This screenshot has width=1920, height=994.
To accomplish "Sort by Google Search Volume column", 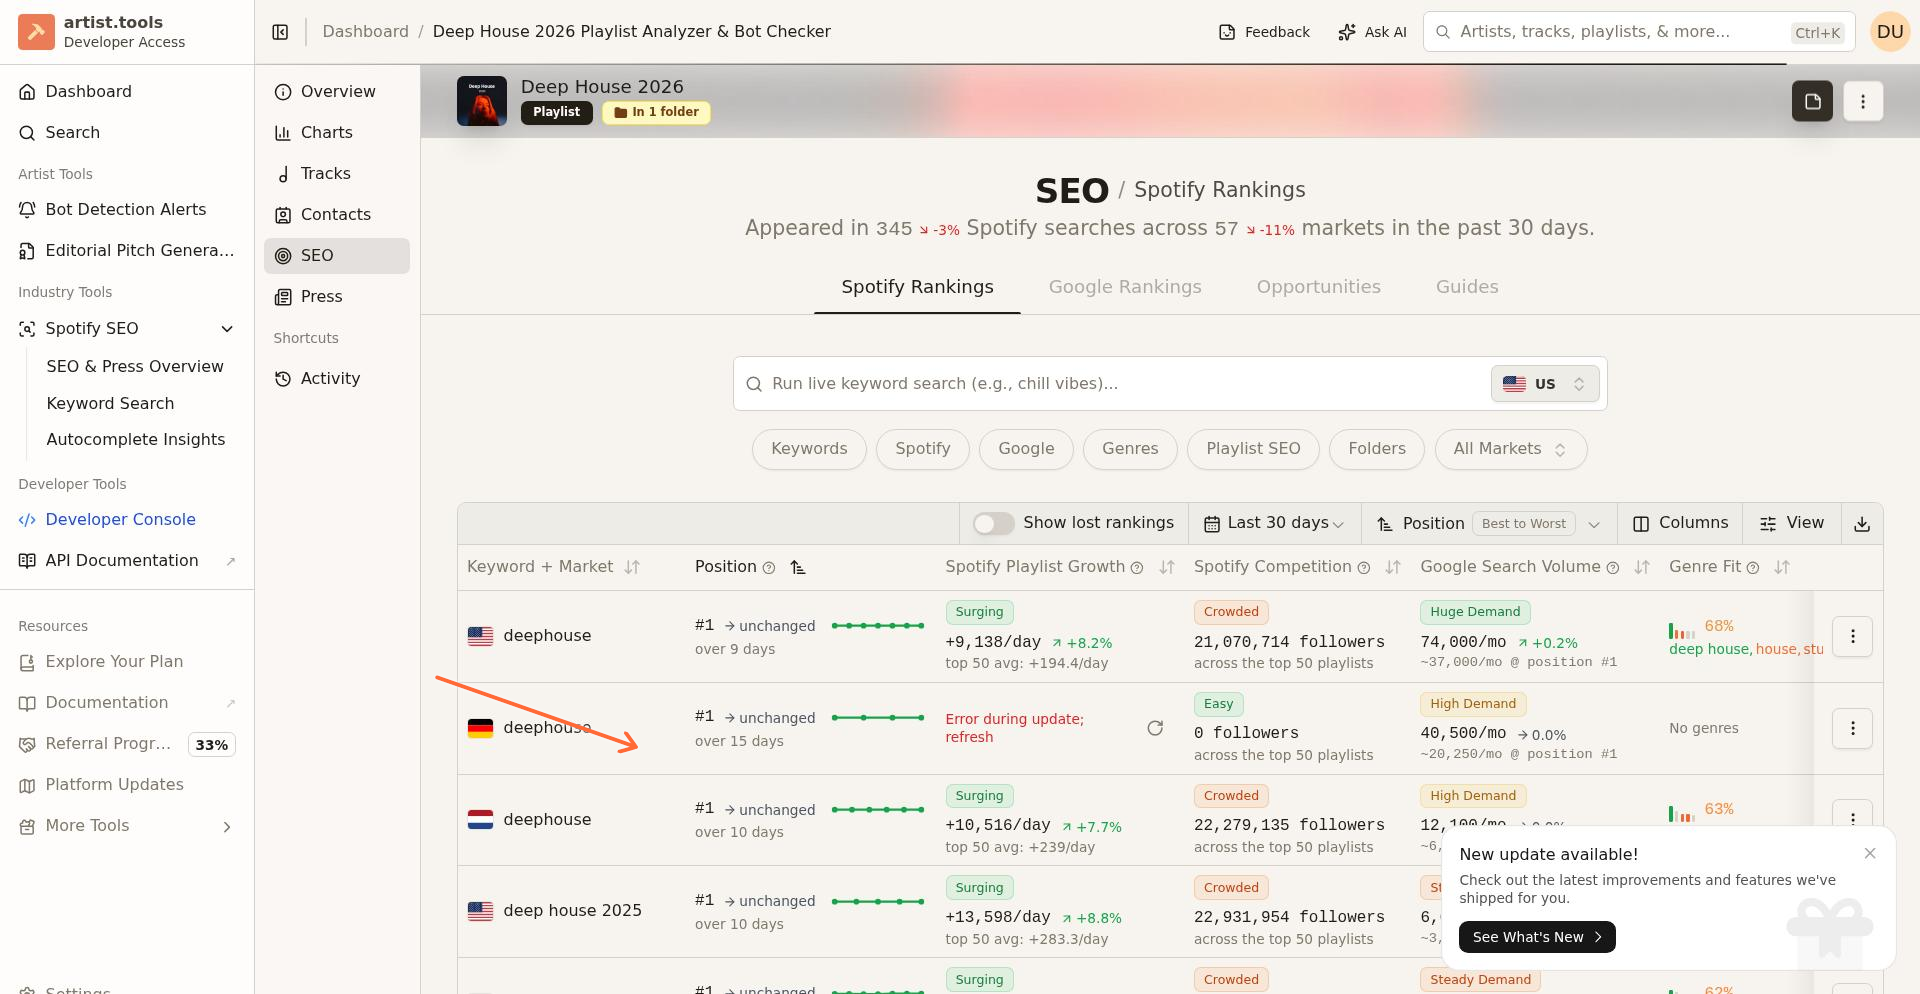I will click(x=1641, y=567).
